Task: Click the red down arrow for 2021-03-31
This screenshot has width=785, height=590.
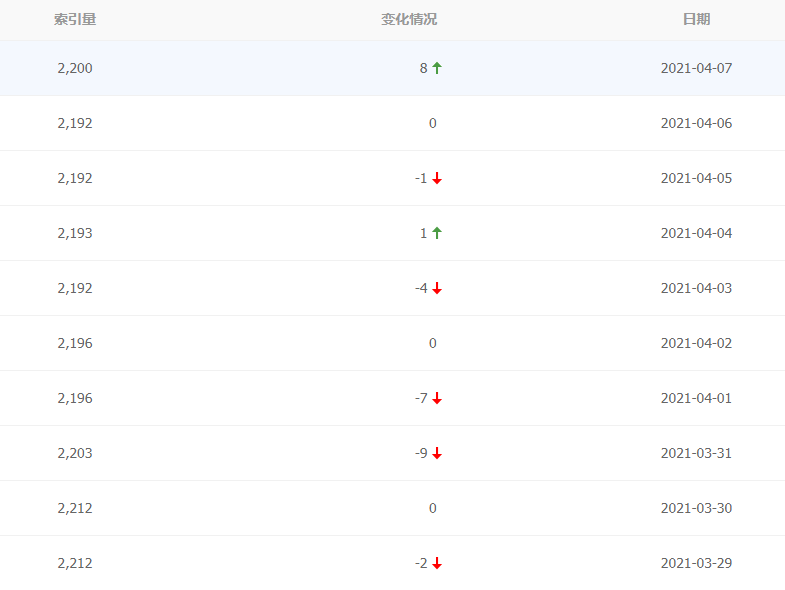Action: point(437,453)
